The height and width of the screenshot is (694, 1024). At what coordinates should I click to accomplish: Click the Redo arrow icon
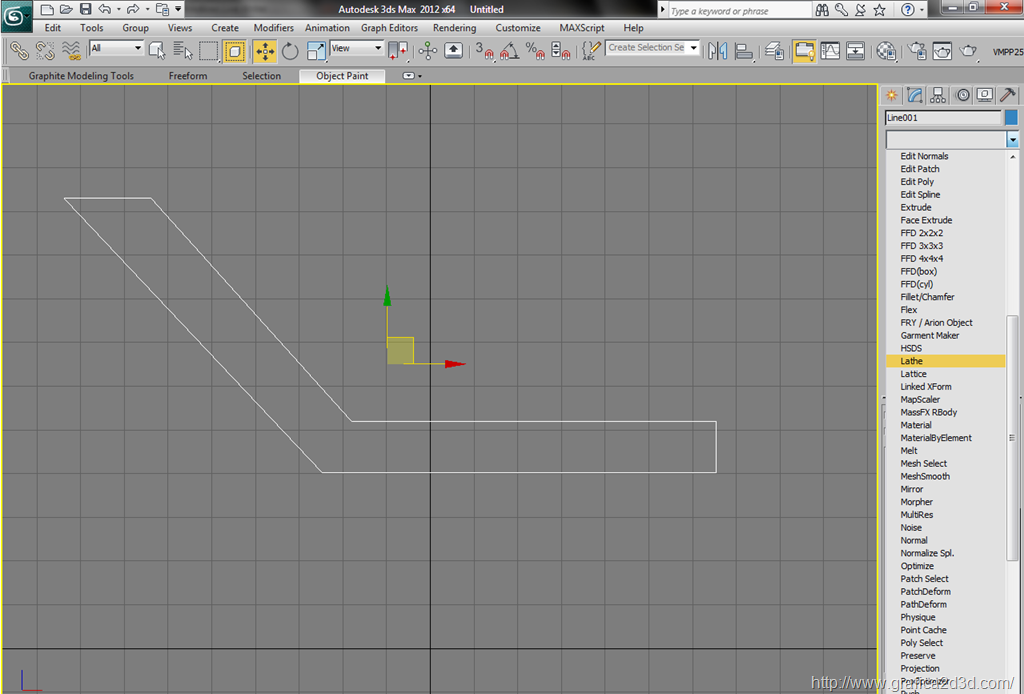coord(133,9)
